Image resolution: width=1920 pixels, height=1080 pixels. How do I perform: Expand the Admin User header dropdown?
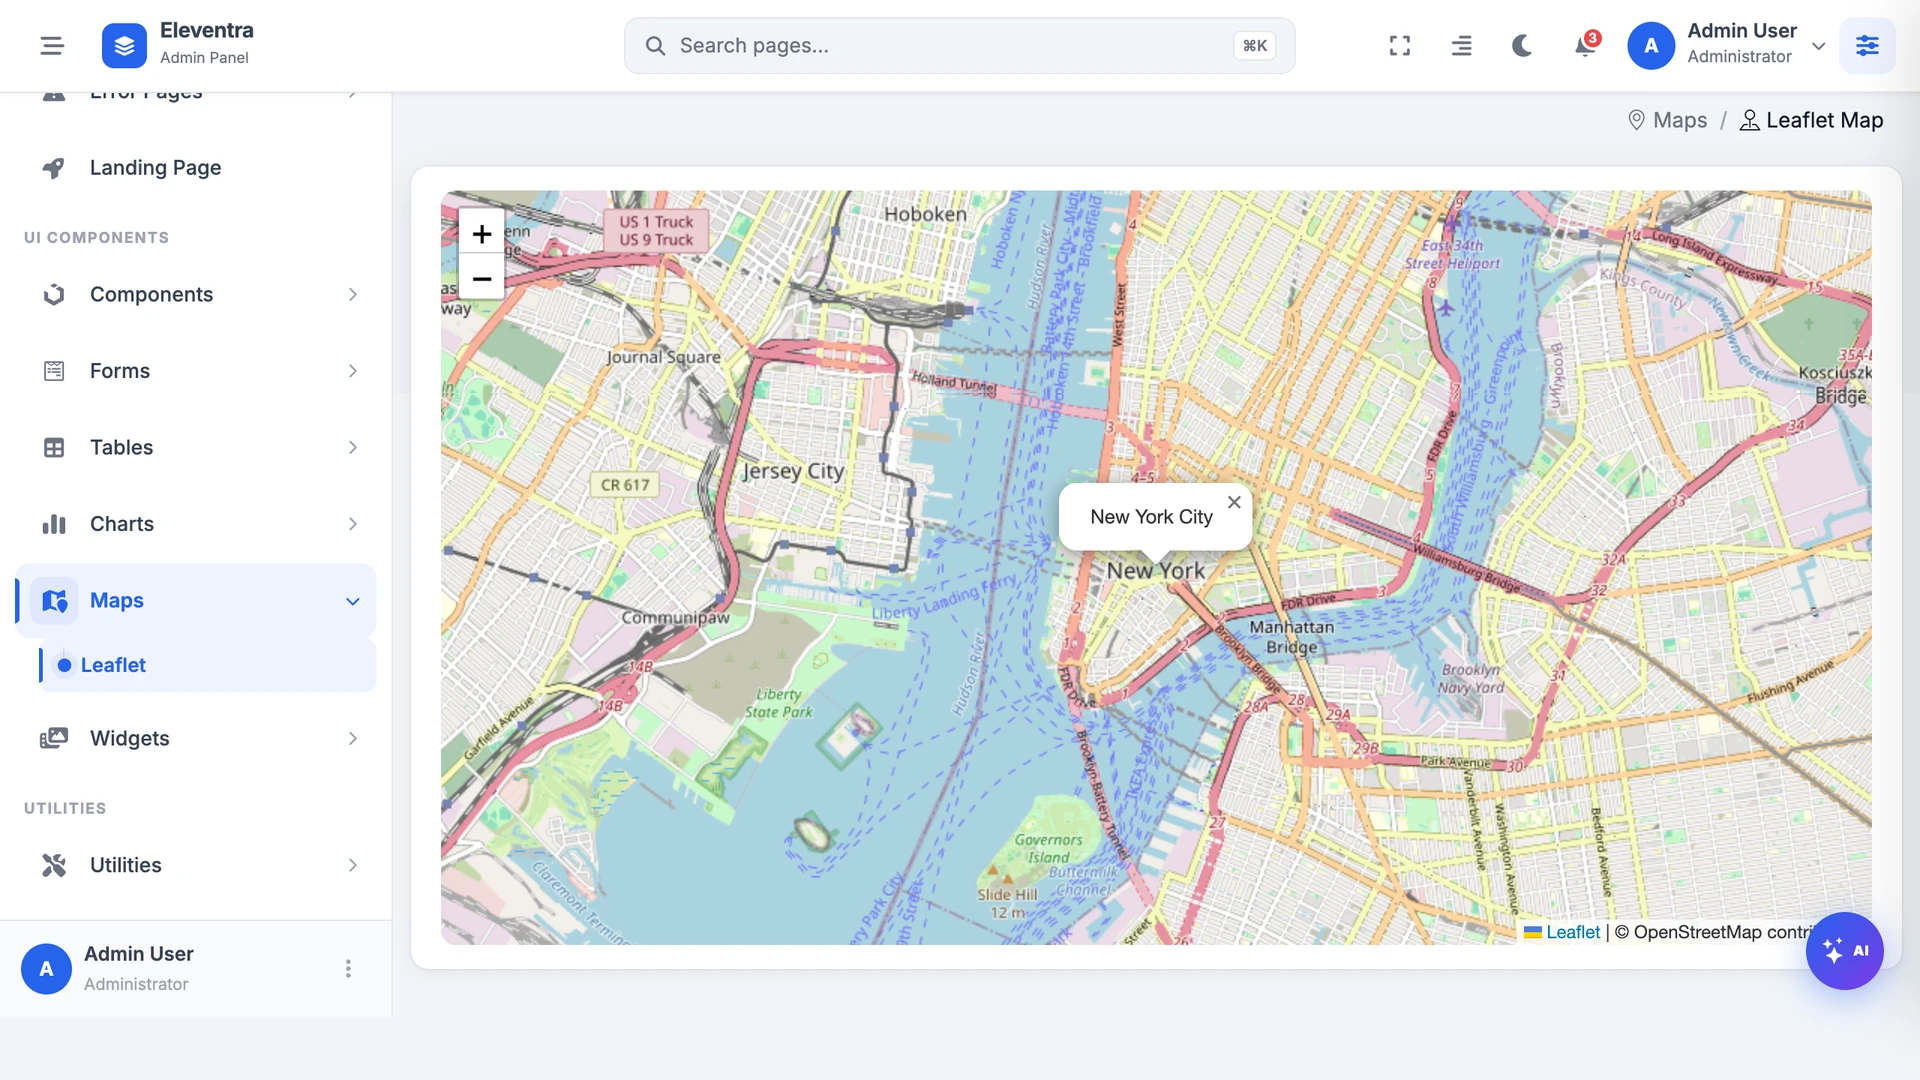[1819, 45]
